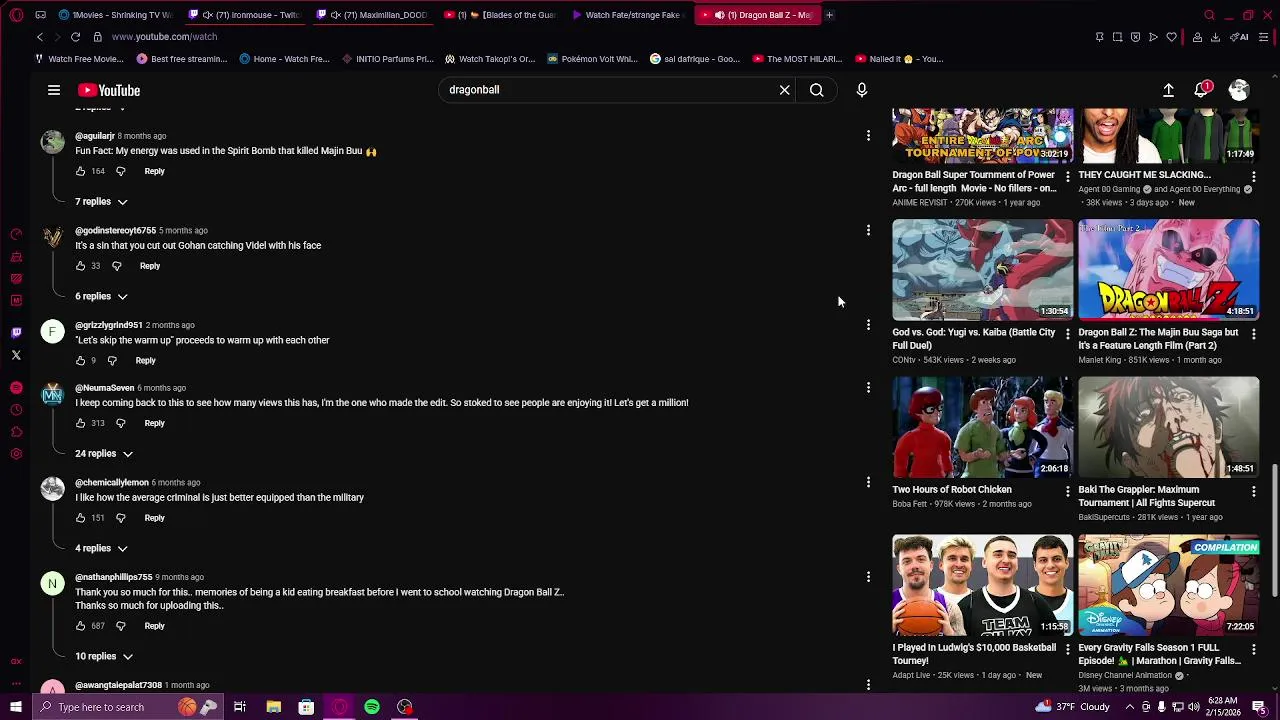
Task: Dislike the @NeumaSeven editor comment
Action: pos(121,423)
